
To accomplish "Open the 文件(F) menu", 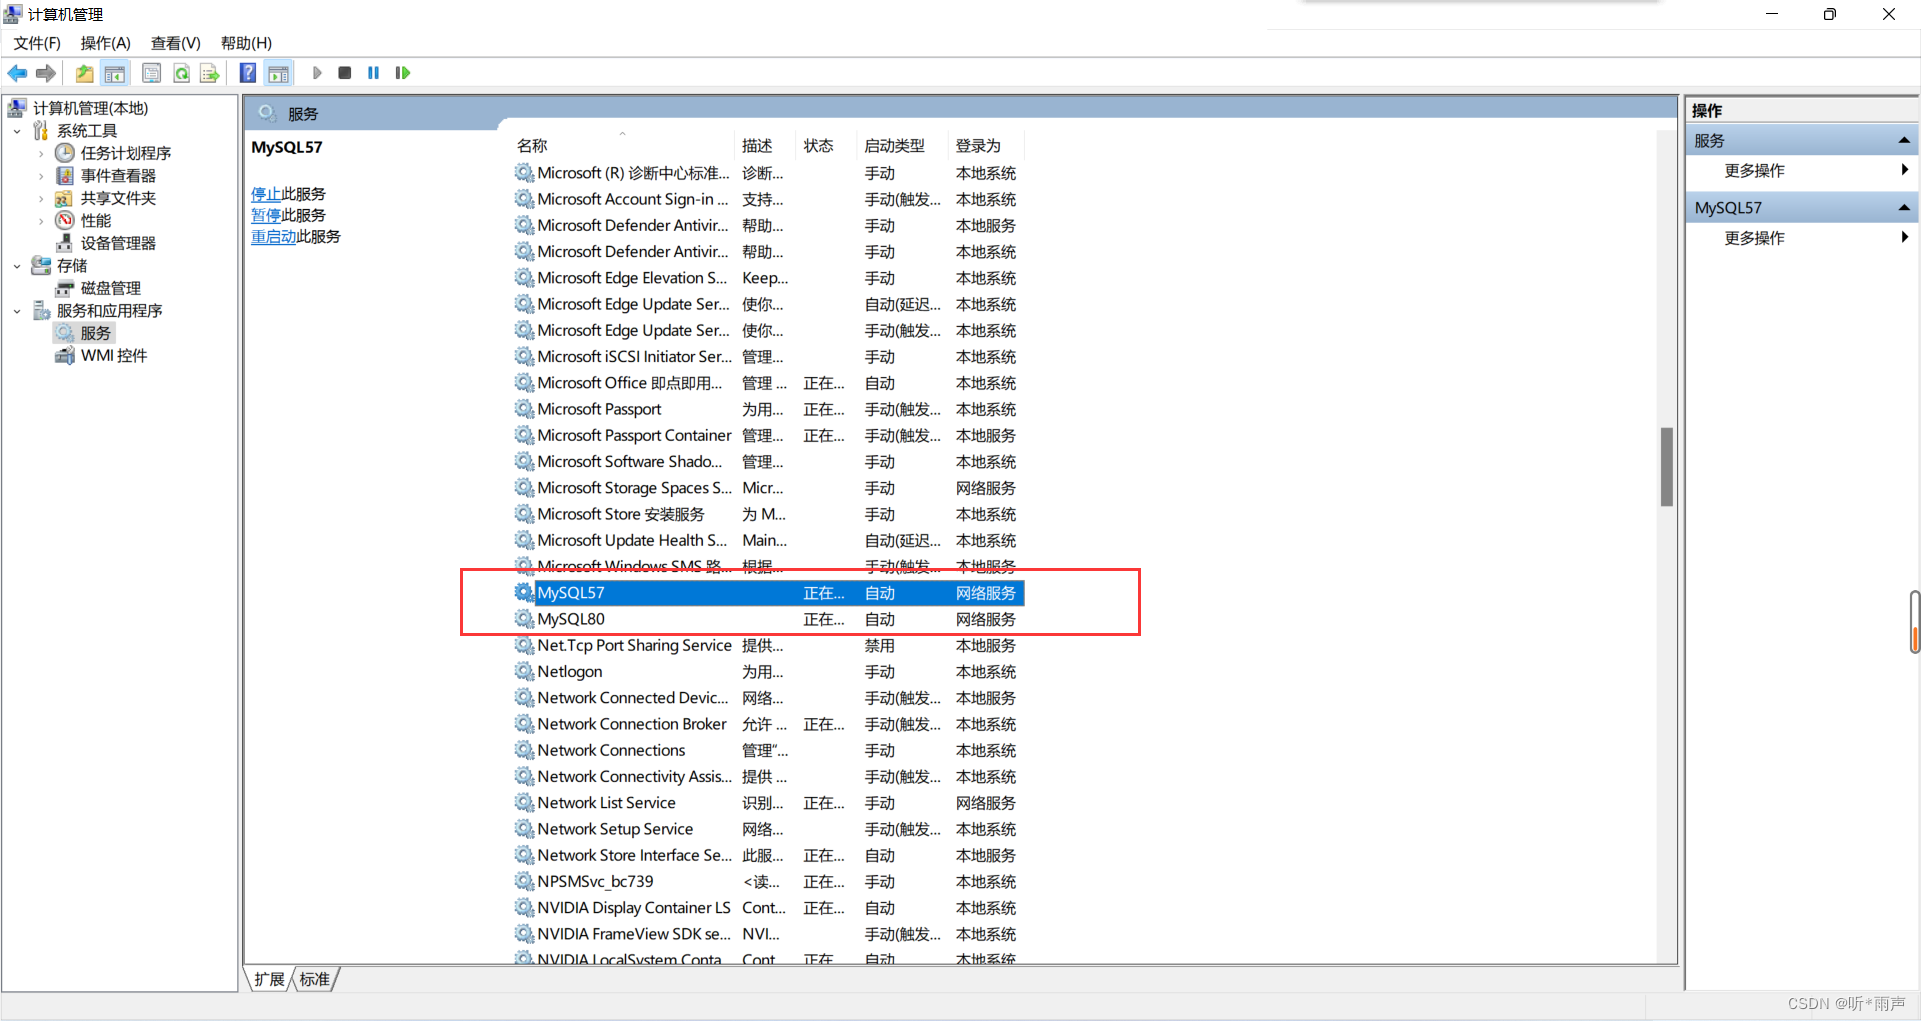I will click(37, 43).
